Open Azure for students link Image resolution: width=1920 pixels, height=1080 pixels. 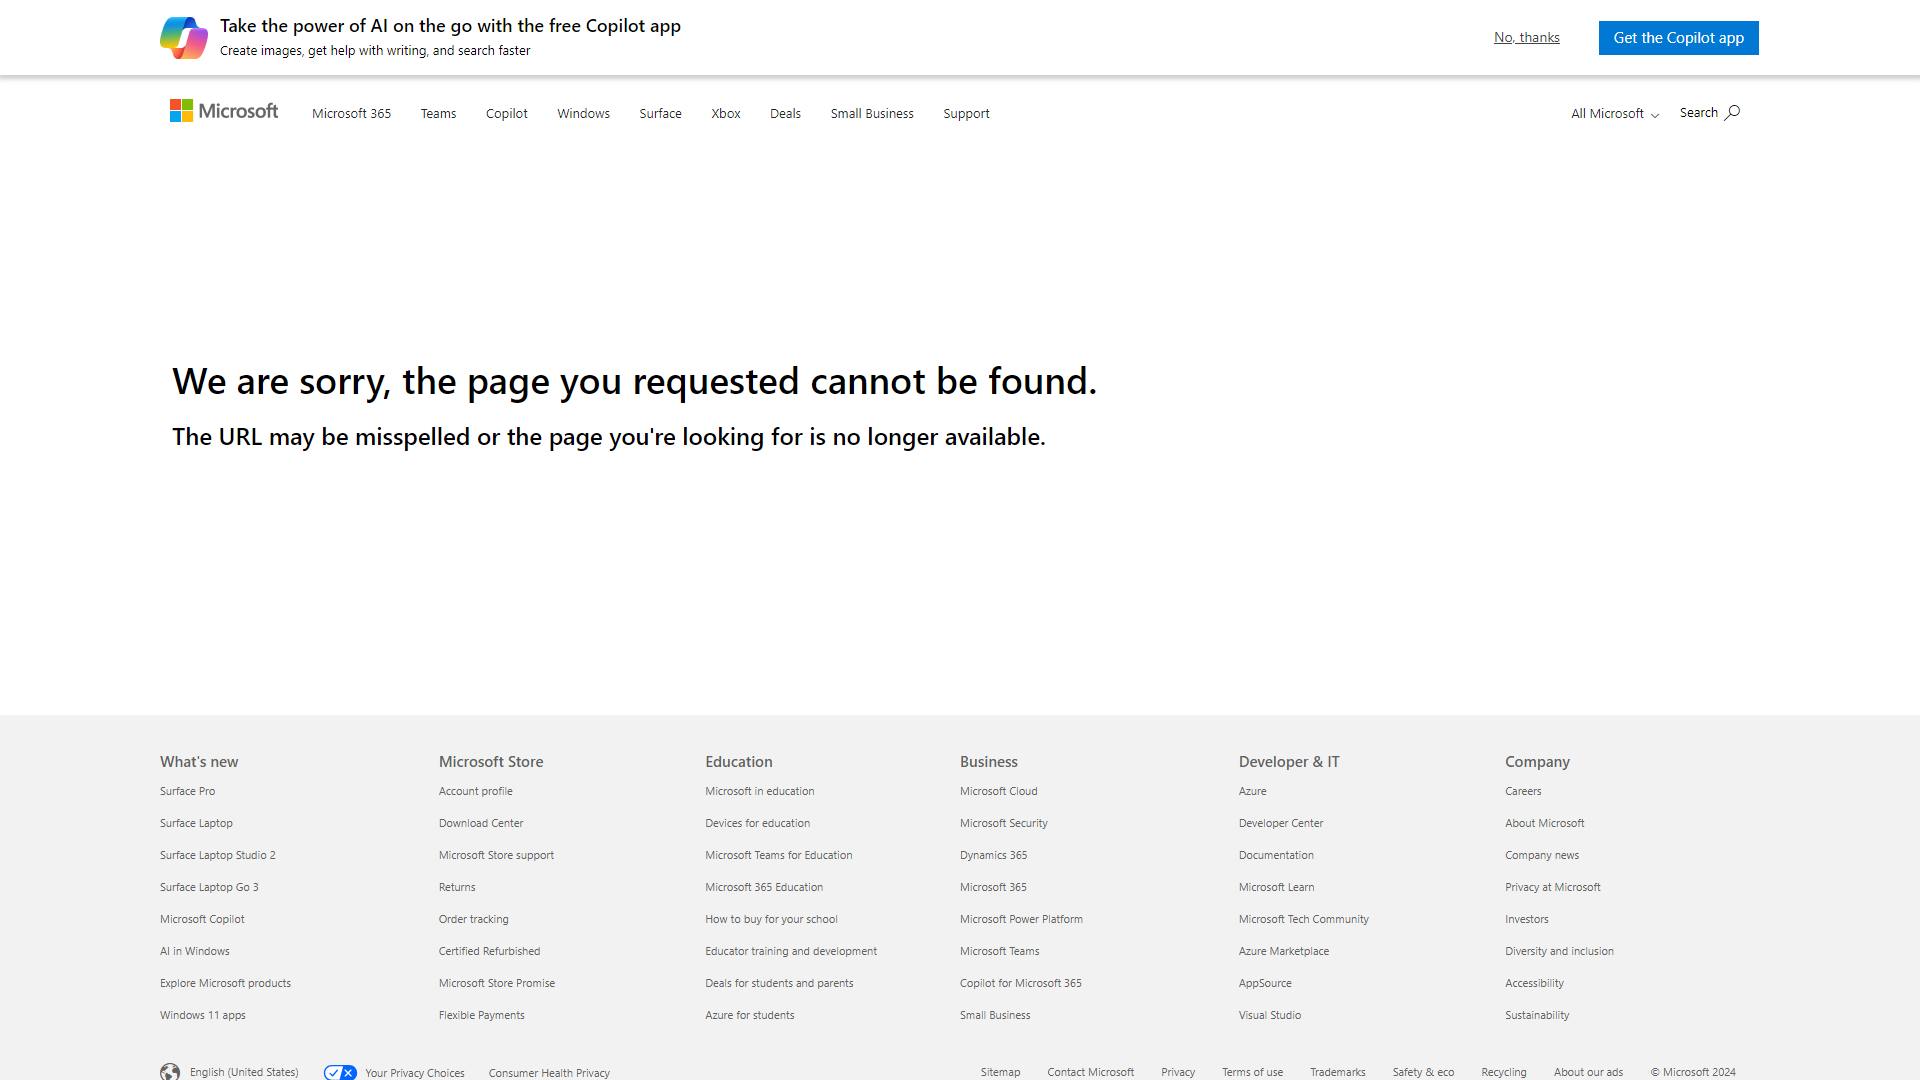click(x=749, y=1014)
